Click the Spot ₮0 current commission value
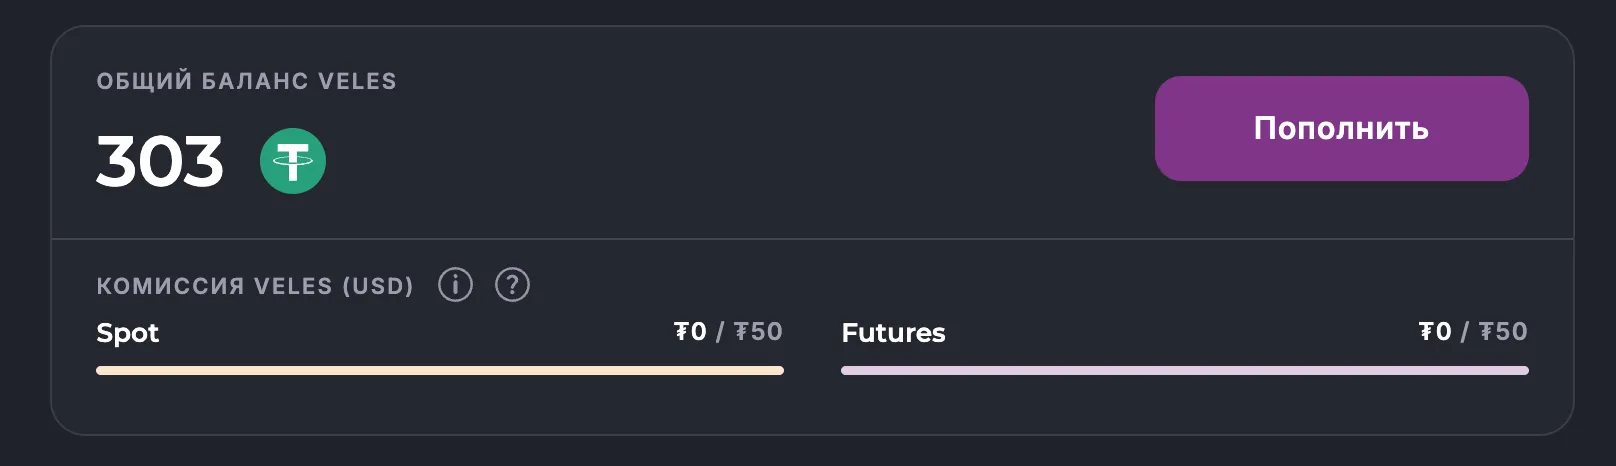The image size is (1616, 466). click(690, 332)
